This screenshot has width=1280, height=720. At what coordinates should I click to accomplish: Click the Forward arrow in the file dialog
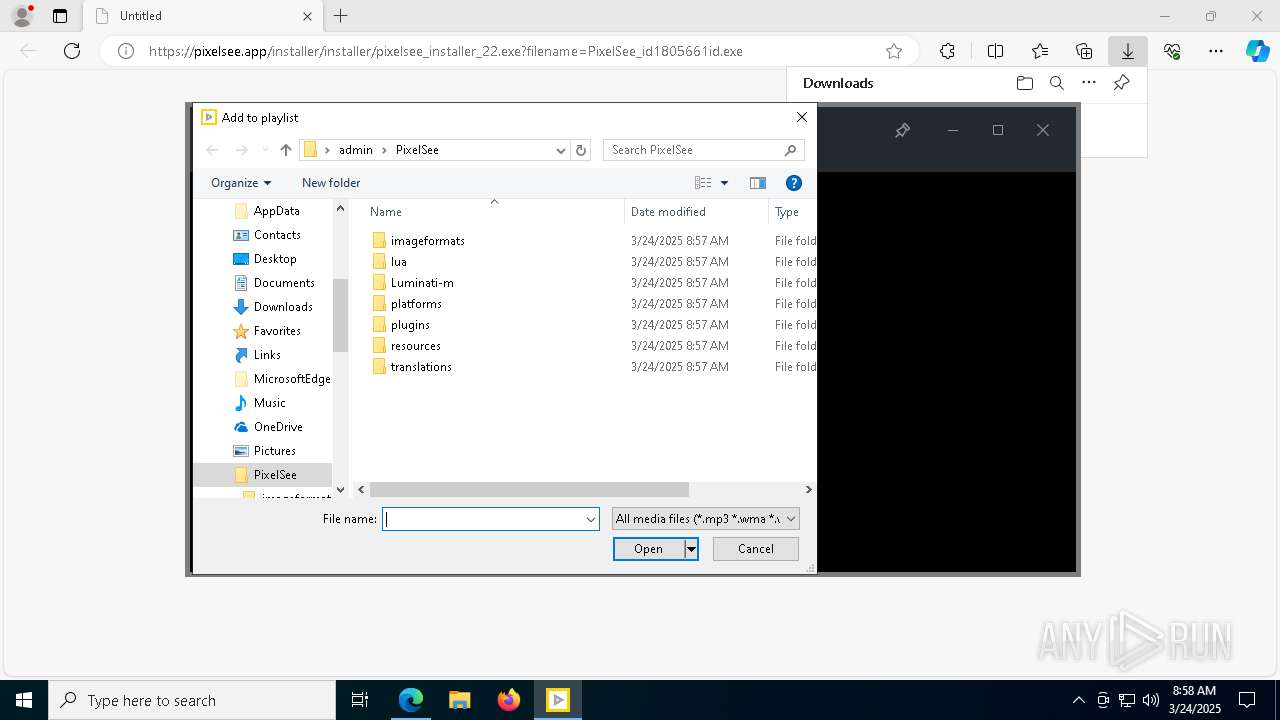tap(241, 150)
